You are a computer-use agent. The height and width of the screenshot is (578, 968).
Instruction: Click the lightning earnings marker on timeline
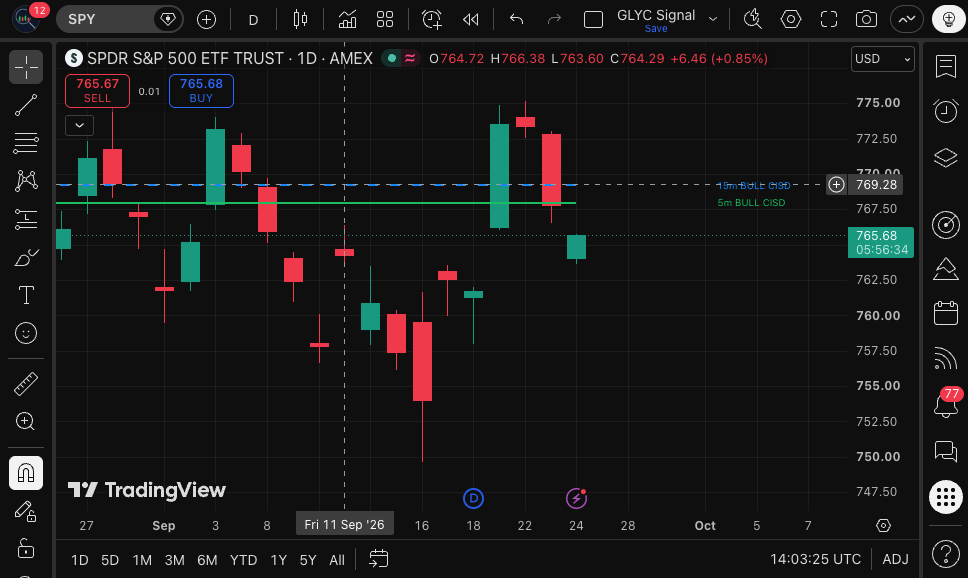[577, 498]
